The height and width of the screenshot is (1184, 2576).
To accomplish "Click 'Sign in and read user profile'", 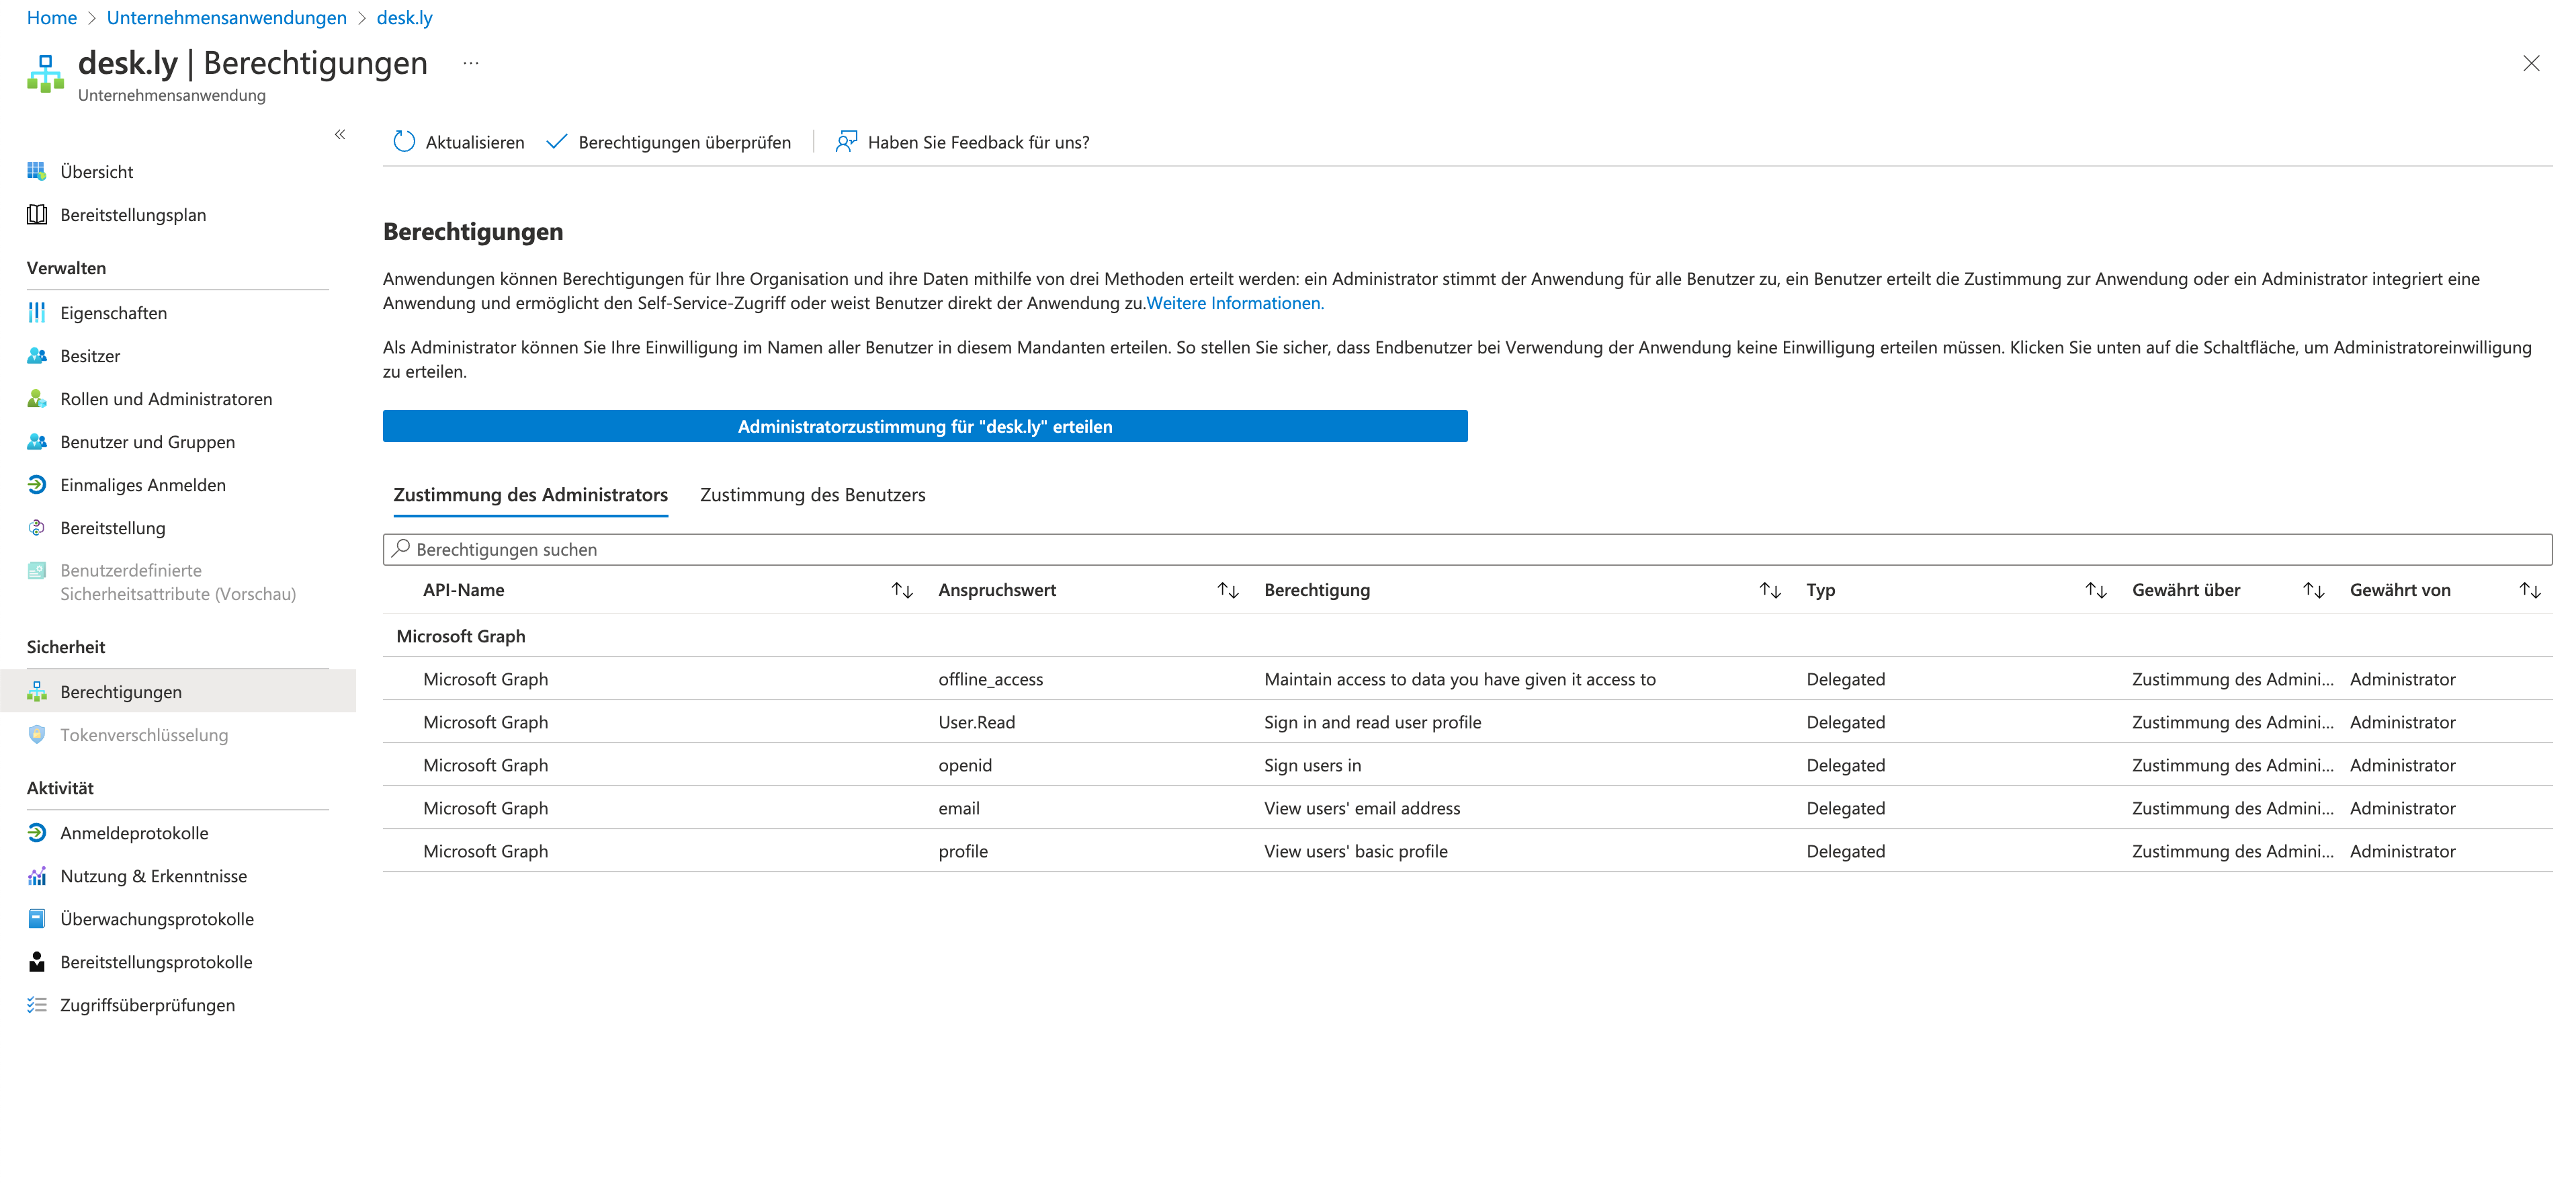I will (1373, 722).
